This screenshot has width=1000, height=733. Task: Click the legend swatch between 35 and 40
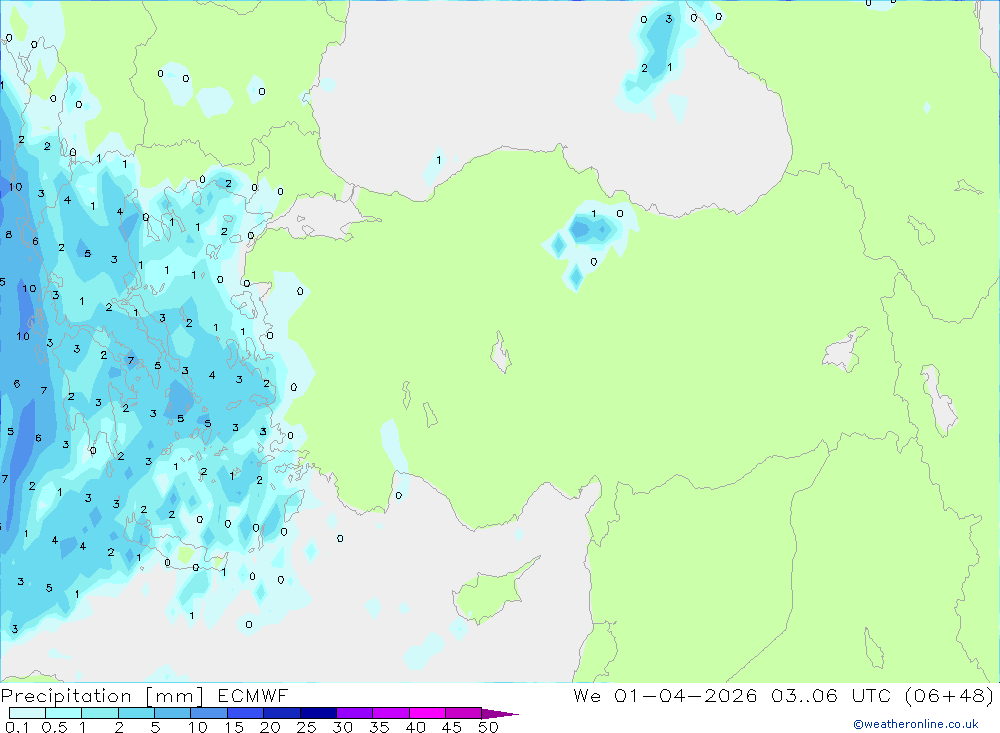click(x=391, y=713)
